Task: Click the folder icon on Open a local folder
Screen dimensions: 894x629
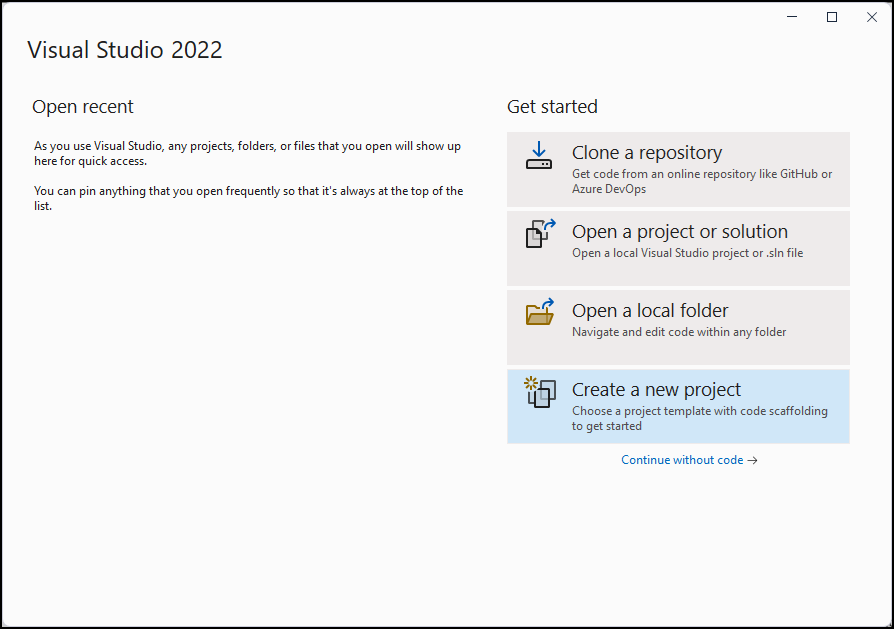Action: pos(540,313)
